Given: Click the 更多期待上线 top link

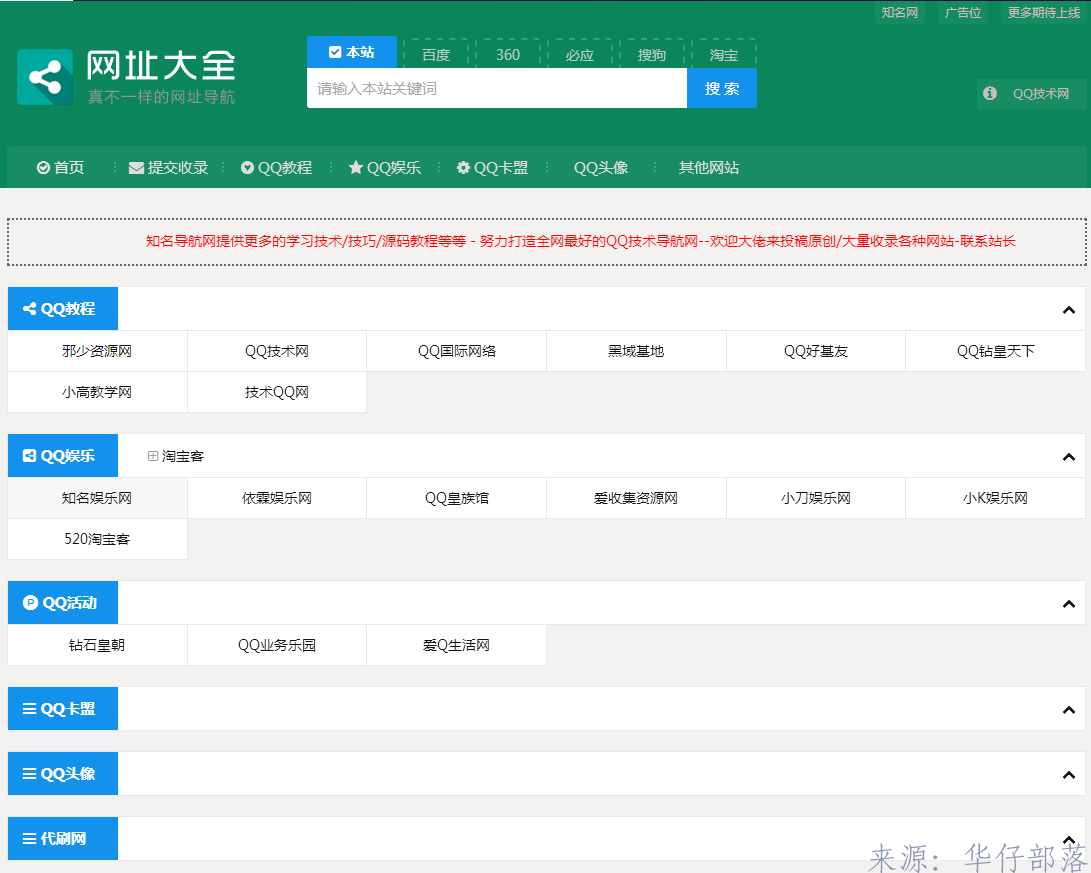Looking at the screenshot, I should [1044, 13].
